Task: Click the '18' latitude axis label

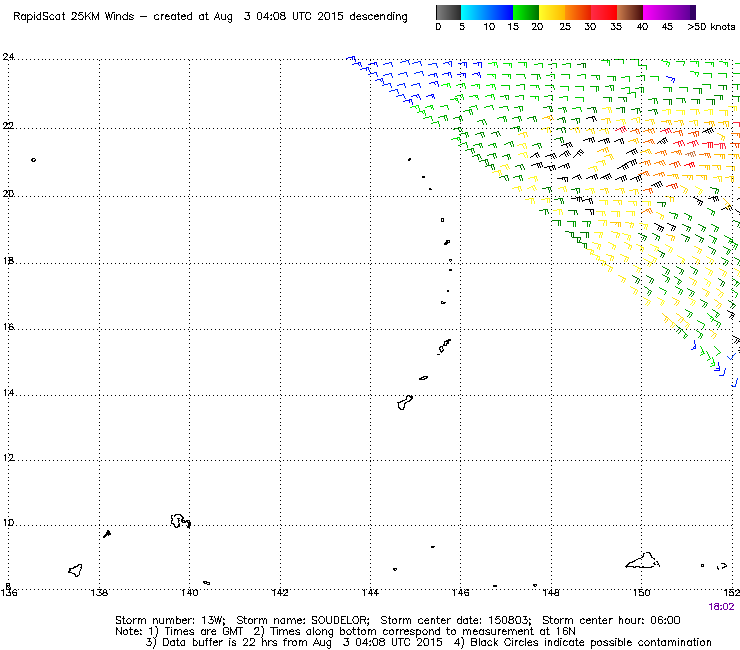Action: click(x=8, y=261)
